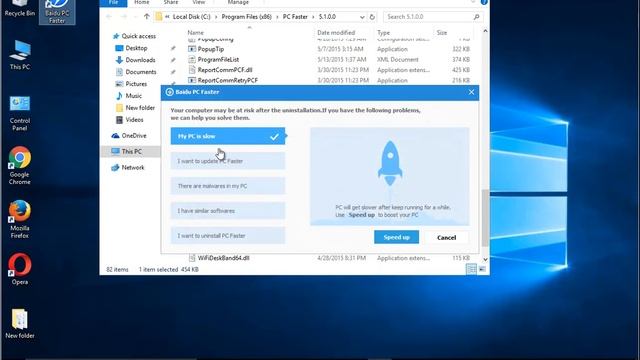The height and width of the screenshot is (360, 640).
Task: Open the Control Panel desktop icon
Action: [x=20, y=113]
